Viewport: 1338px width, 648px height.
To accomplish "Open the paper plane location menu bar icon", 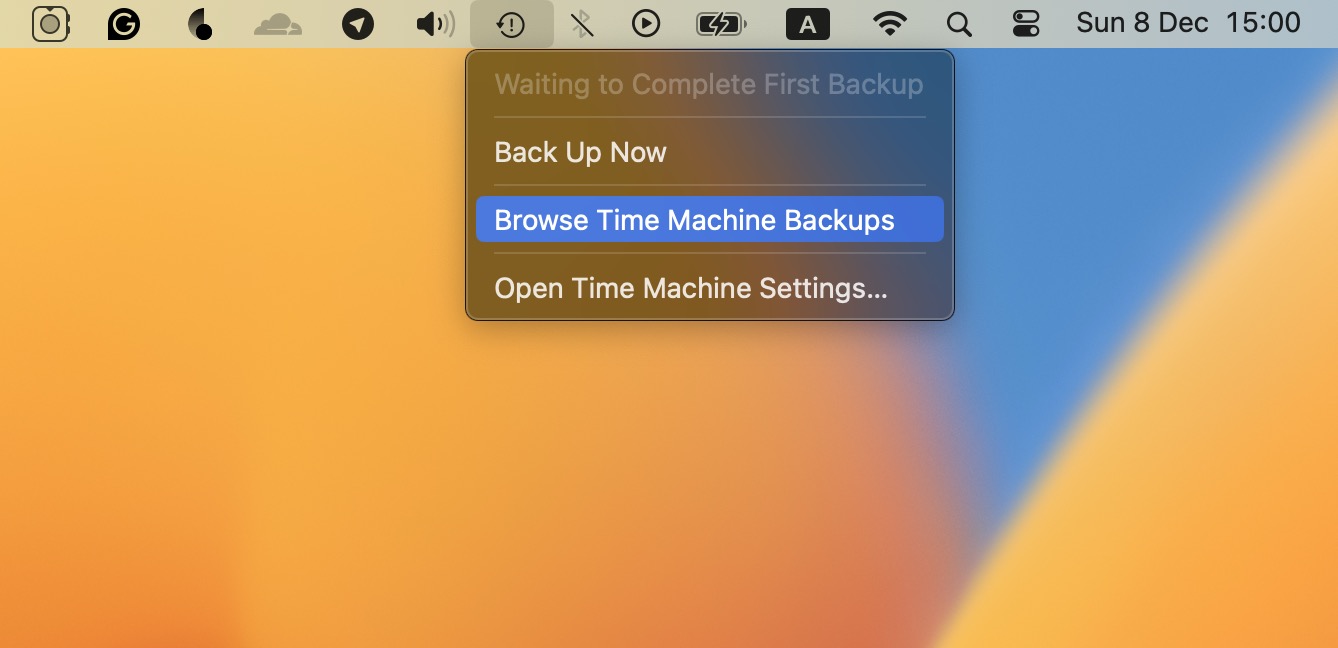I will [358, 24].
